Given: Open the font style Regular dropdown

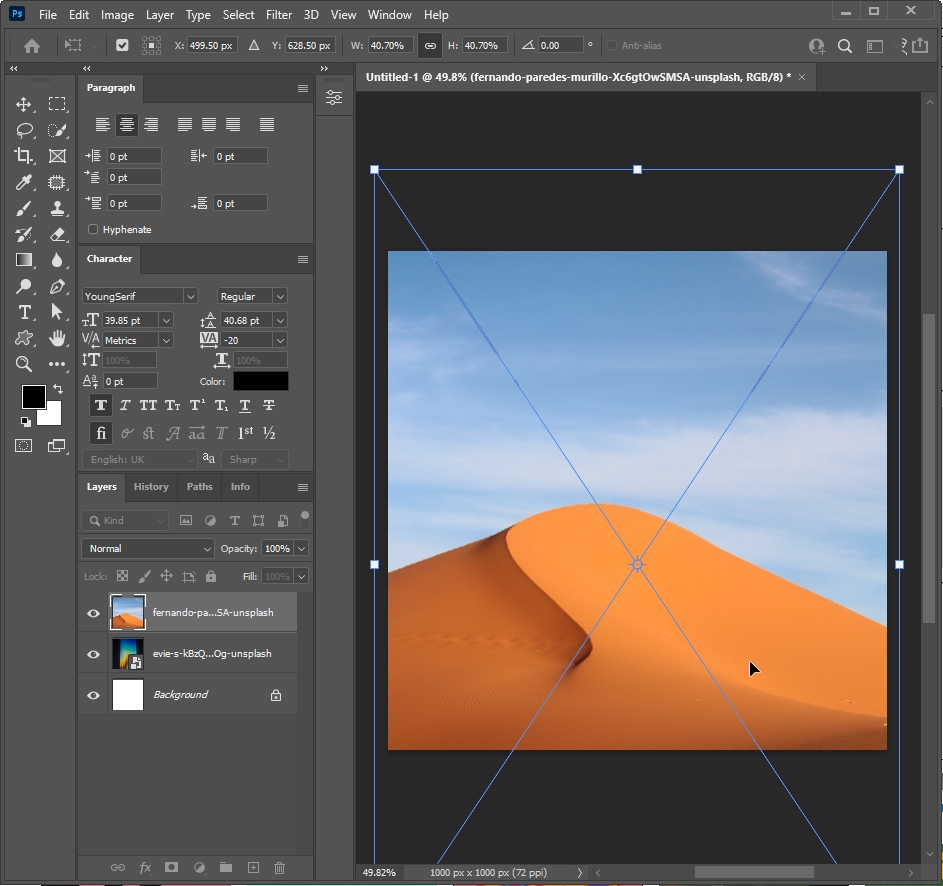Looking at the screenshot, I should (x=280, y=296).
